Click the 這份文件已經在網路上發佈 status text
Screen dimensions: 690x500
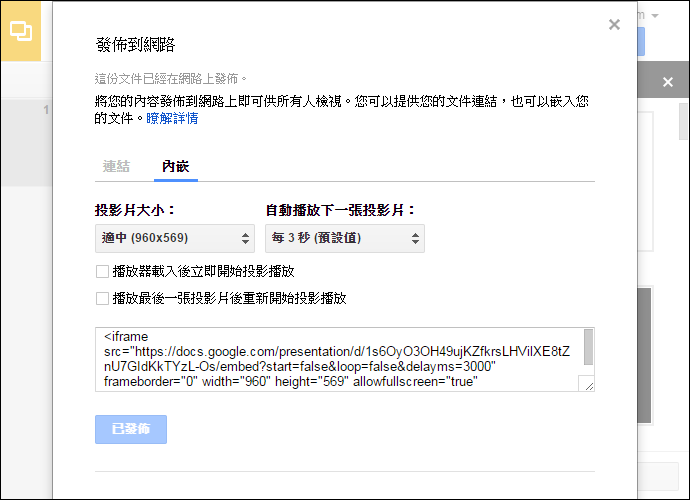[171, 79]
